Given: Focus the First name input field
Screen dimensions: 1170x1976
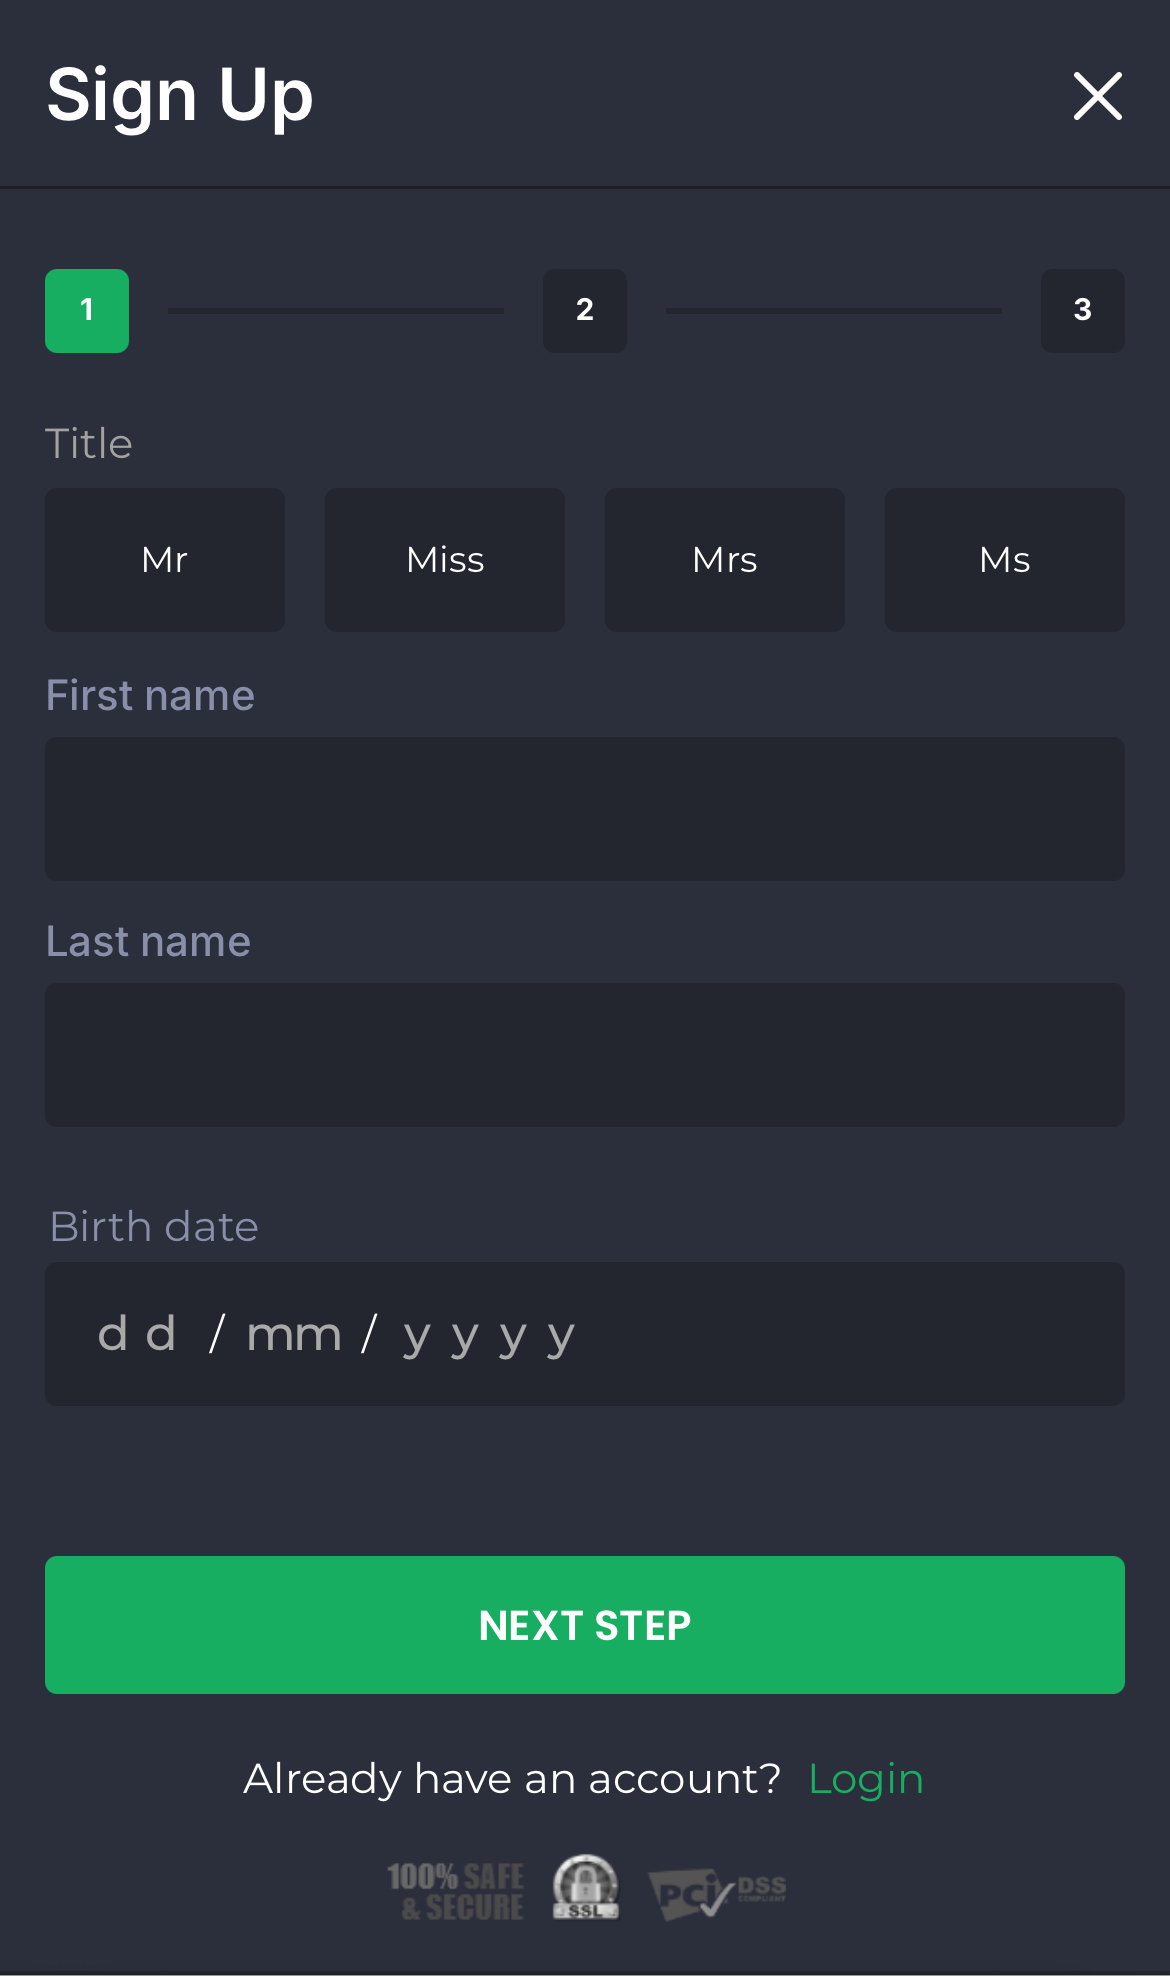Looking at the screenshot, I should pos(585,809).
